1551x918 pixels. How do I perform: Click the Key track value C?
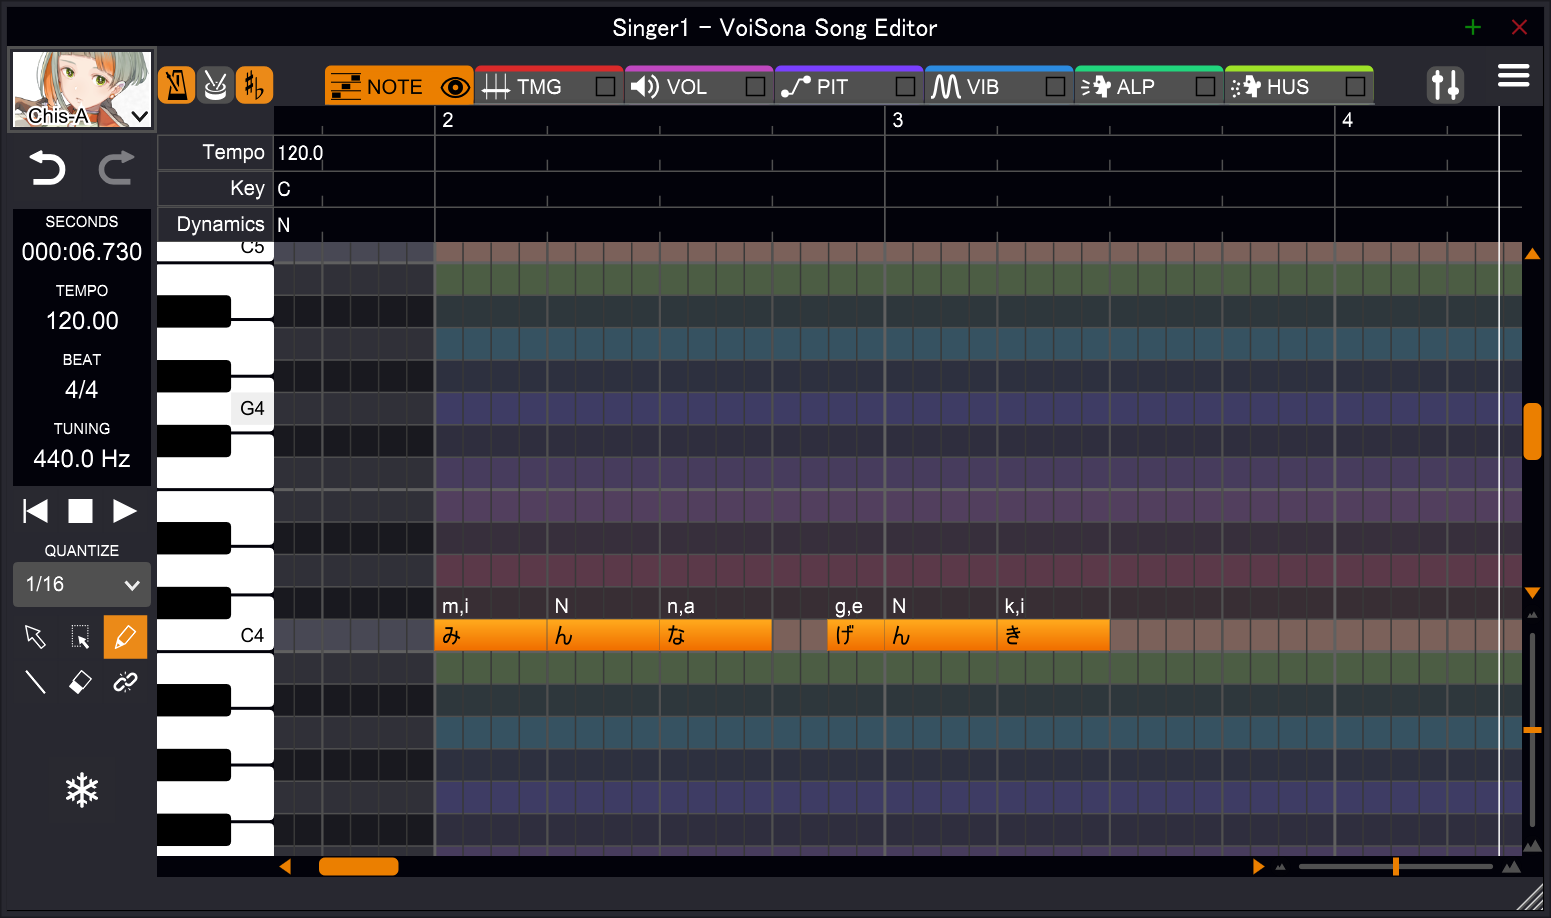coord(284,189)
